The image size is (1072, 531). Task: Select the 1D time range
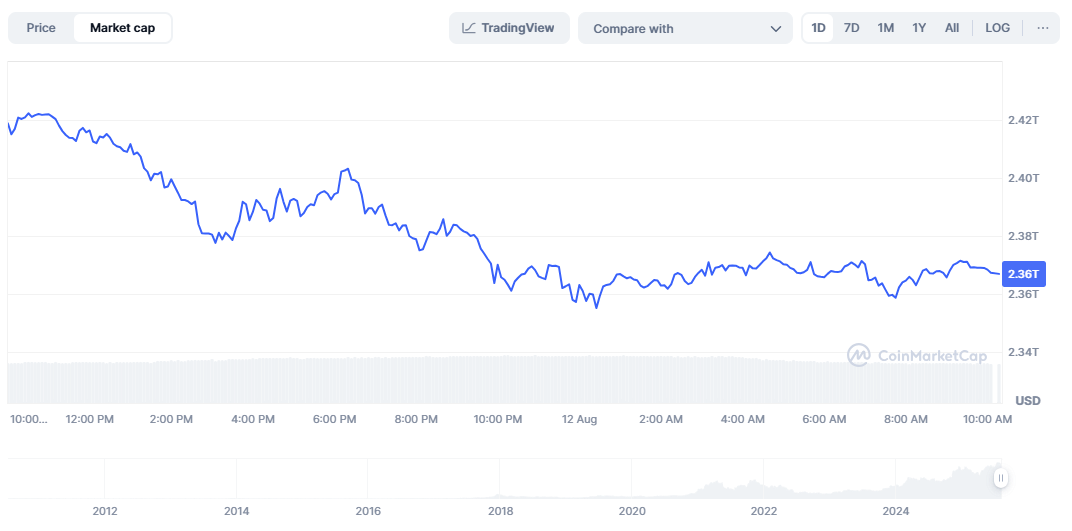point(818,28)
